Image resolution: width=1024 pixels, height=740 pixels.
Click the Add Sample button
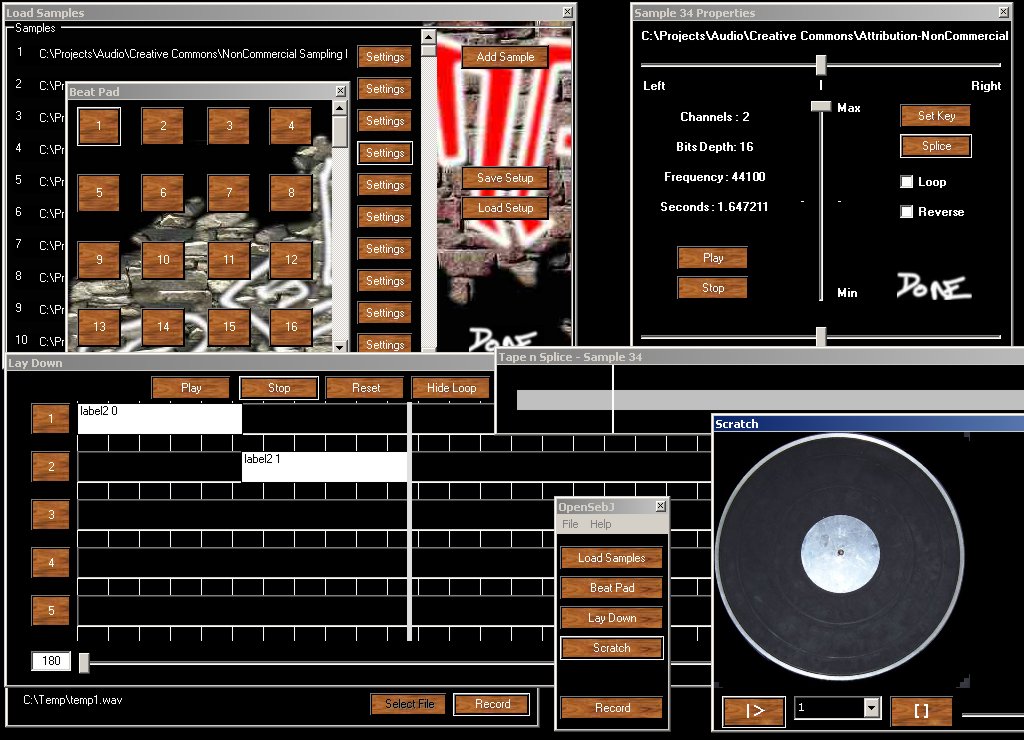pos(505,57)
